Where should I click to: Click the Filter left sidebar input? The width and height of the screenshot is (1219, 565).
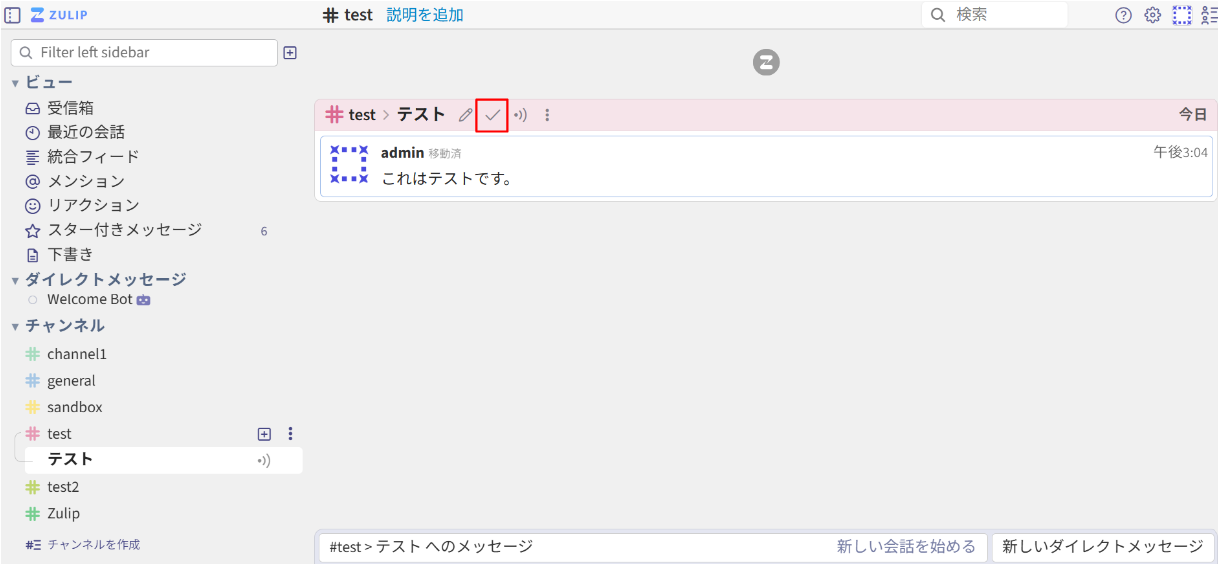pyautogui.click(x=144, y=53)
